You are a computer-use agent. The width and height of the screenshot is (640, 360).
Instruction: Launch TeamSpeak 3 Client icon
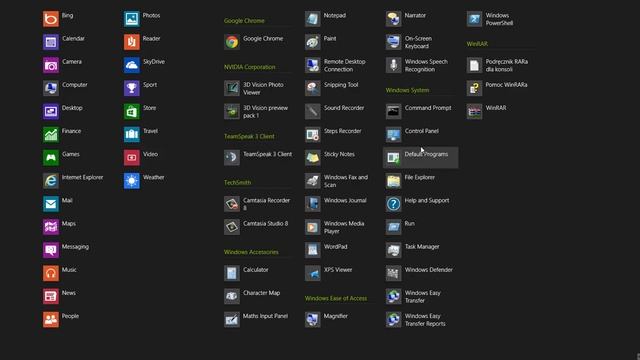(232, 158)
